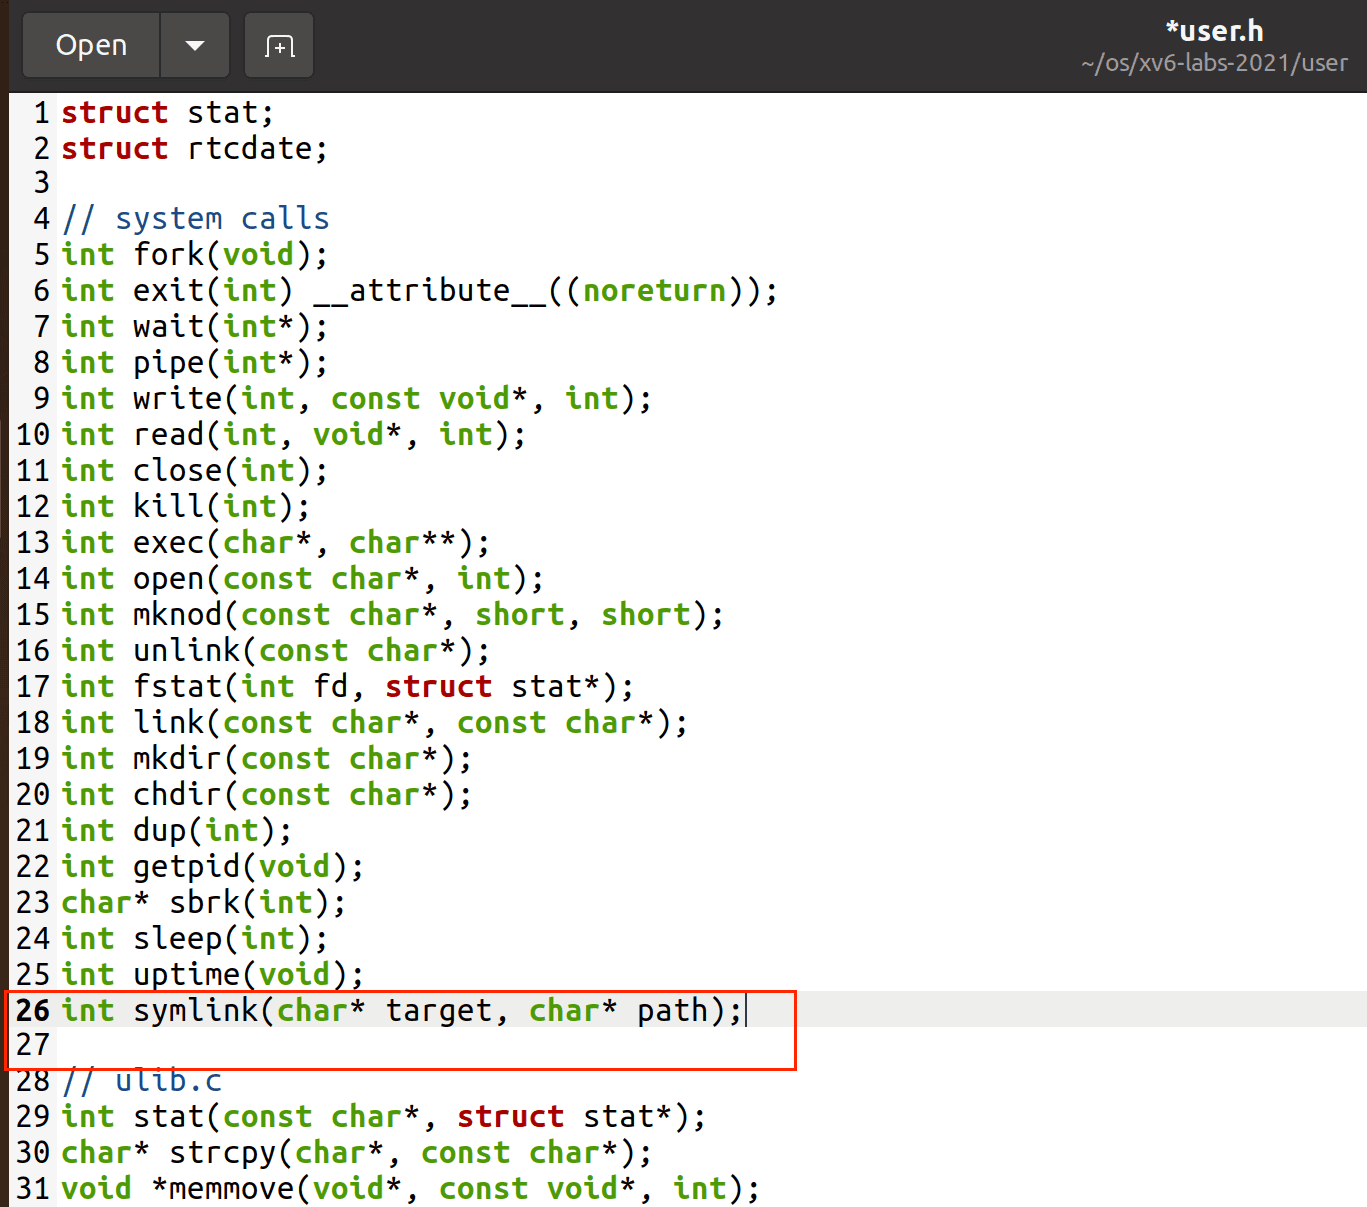Click the Open button
1367x1207 pixels.
pos(91,46)
